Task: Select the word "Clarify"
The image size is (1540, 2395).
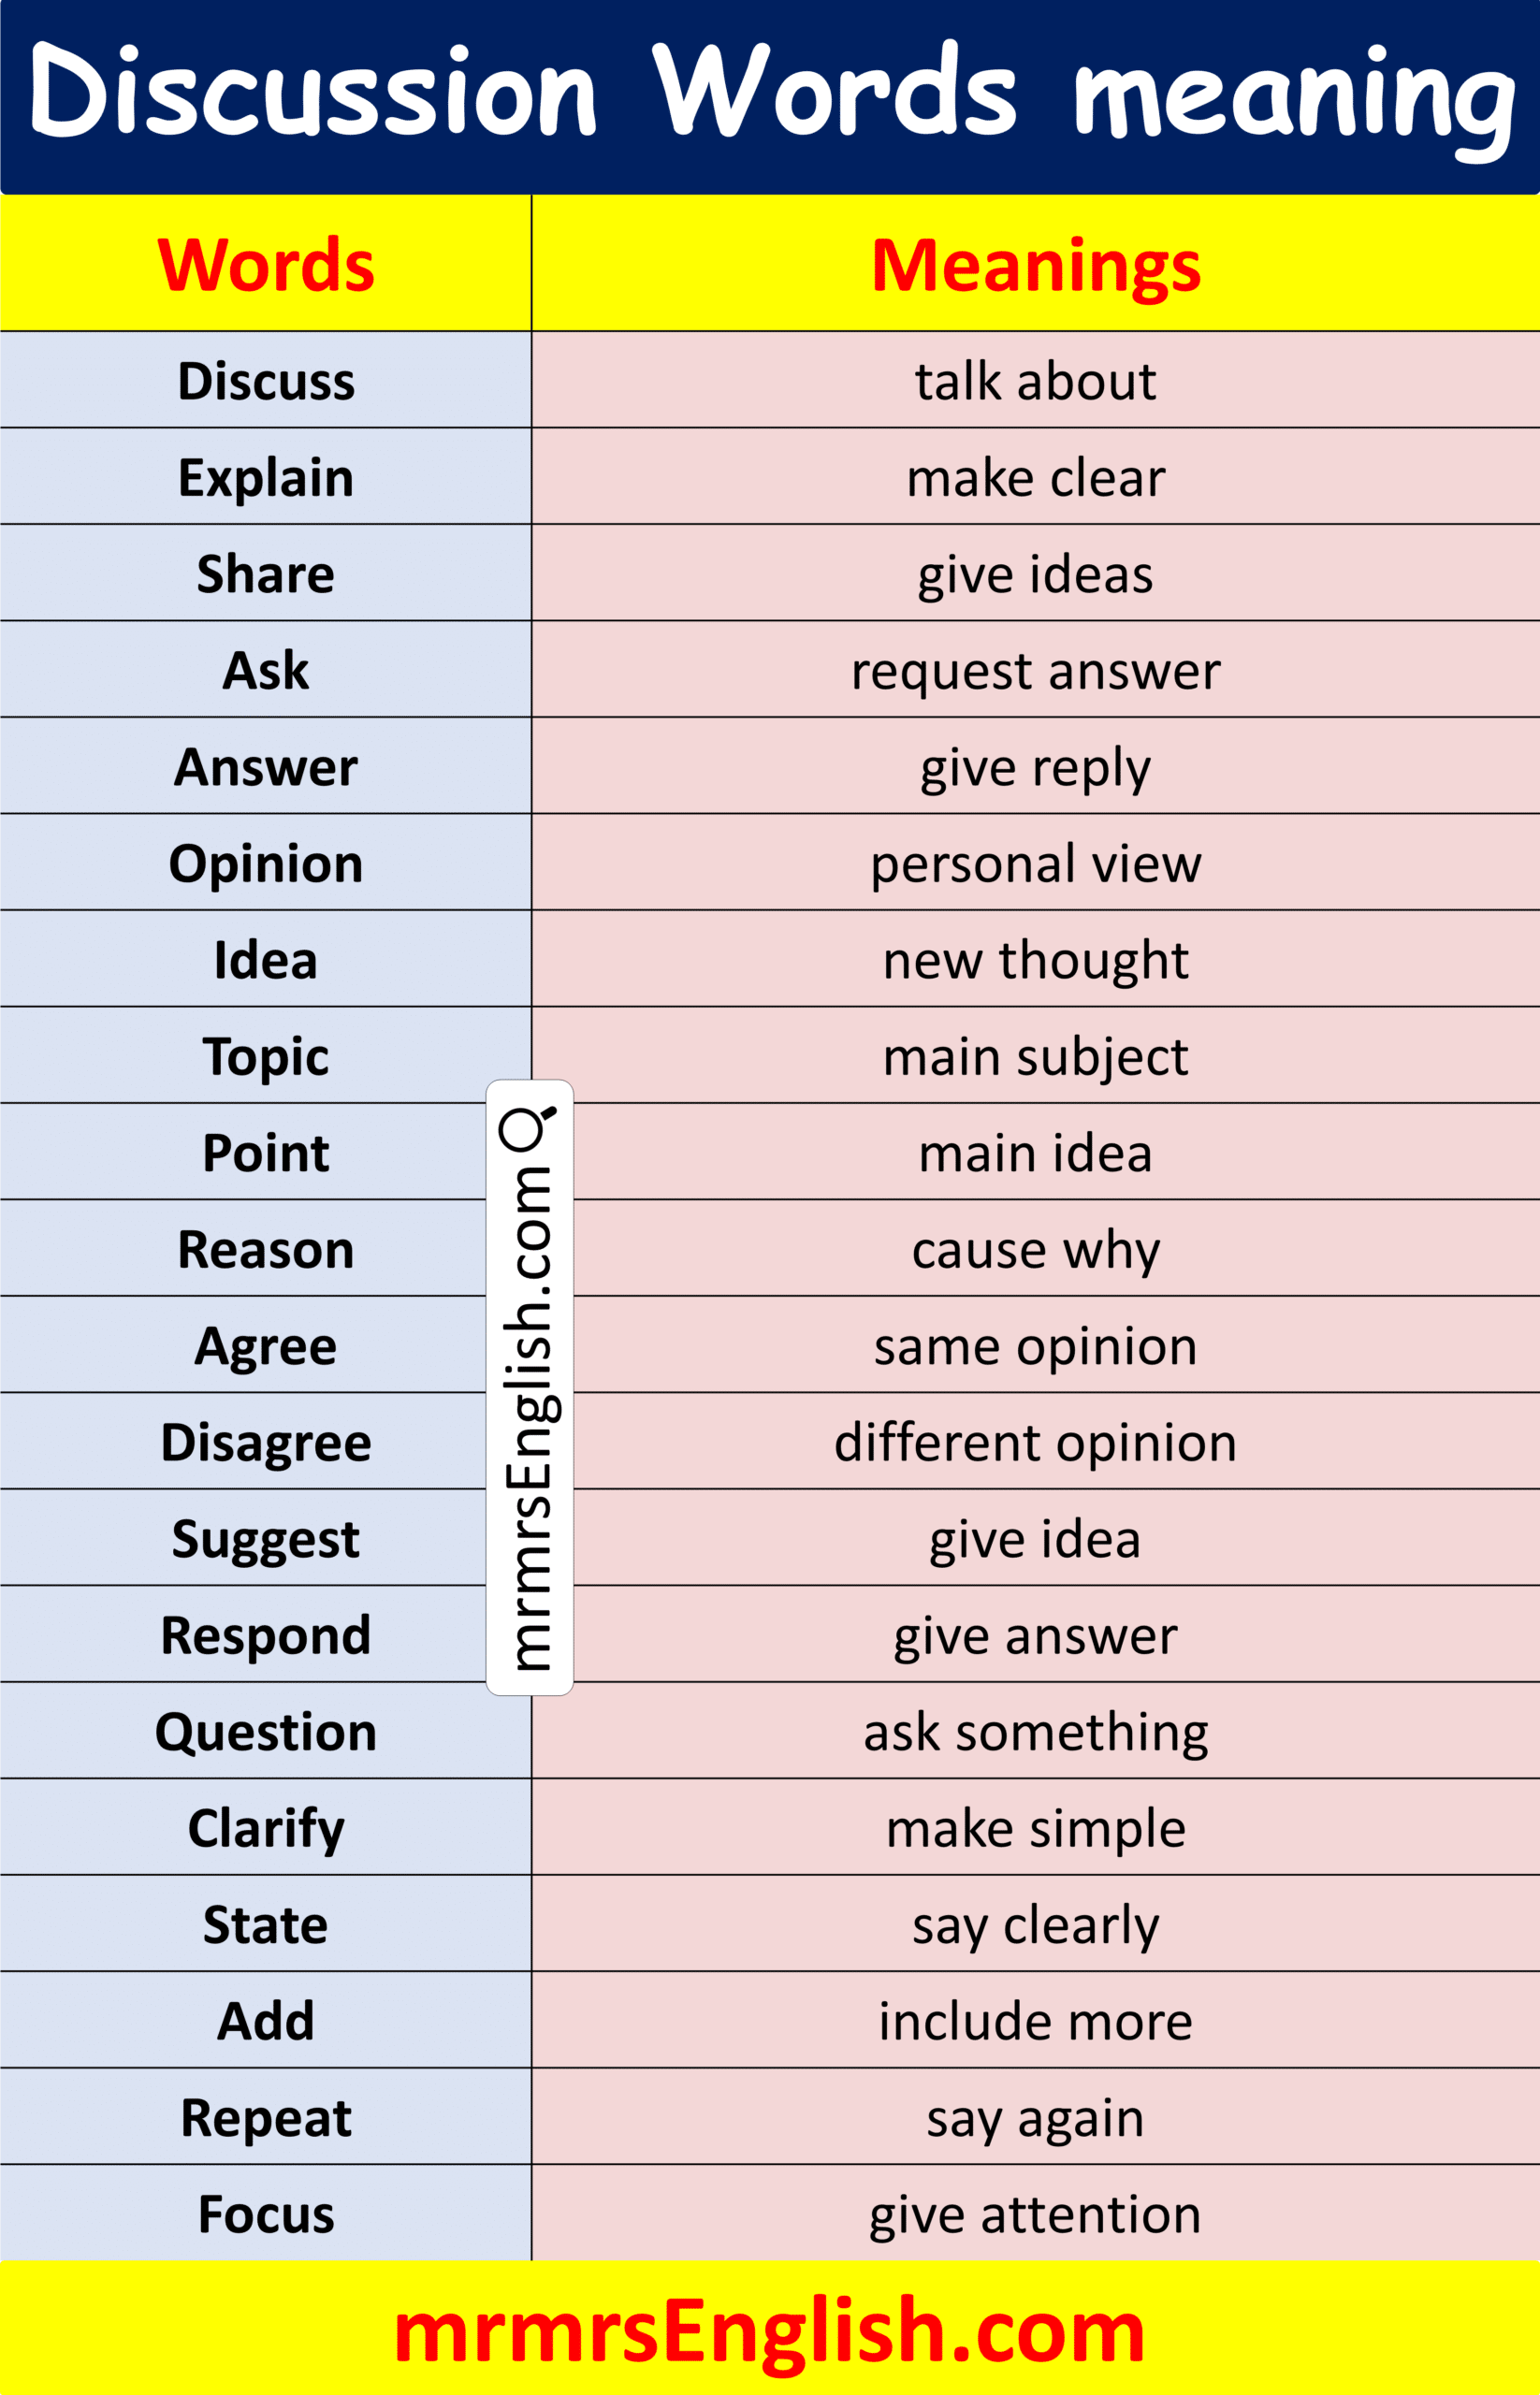Action: tap(266, 1828)
